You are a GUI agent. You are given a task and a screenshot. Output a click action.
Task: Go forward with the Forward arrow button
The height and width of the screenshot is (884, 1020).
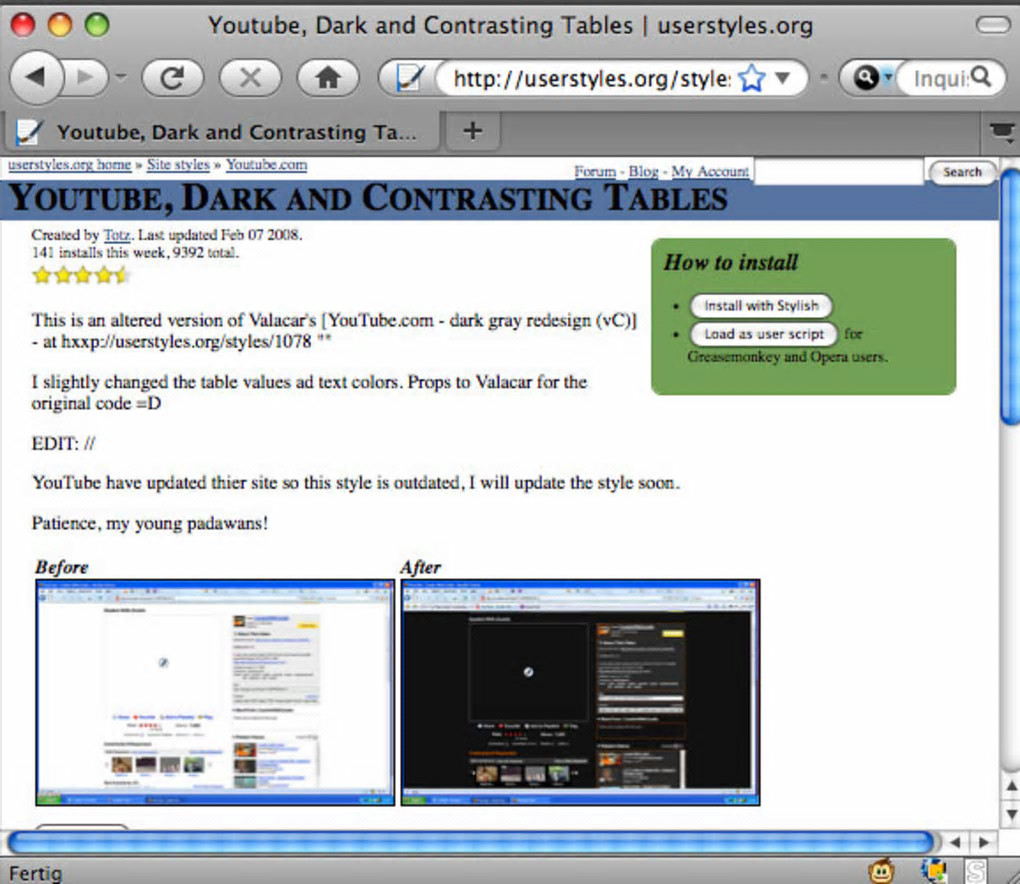coord(87,77)
